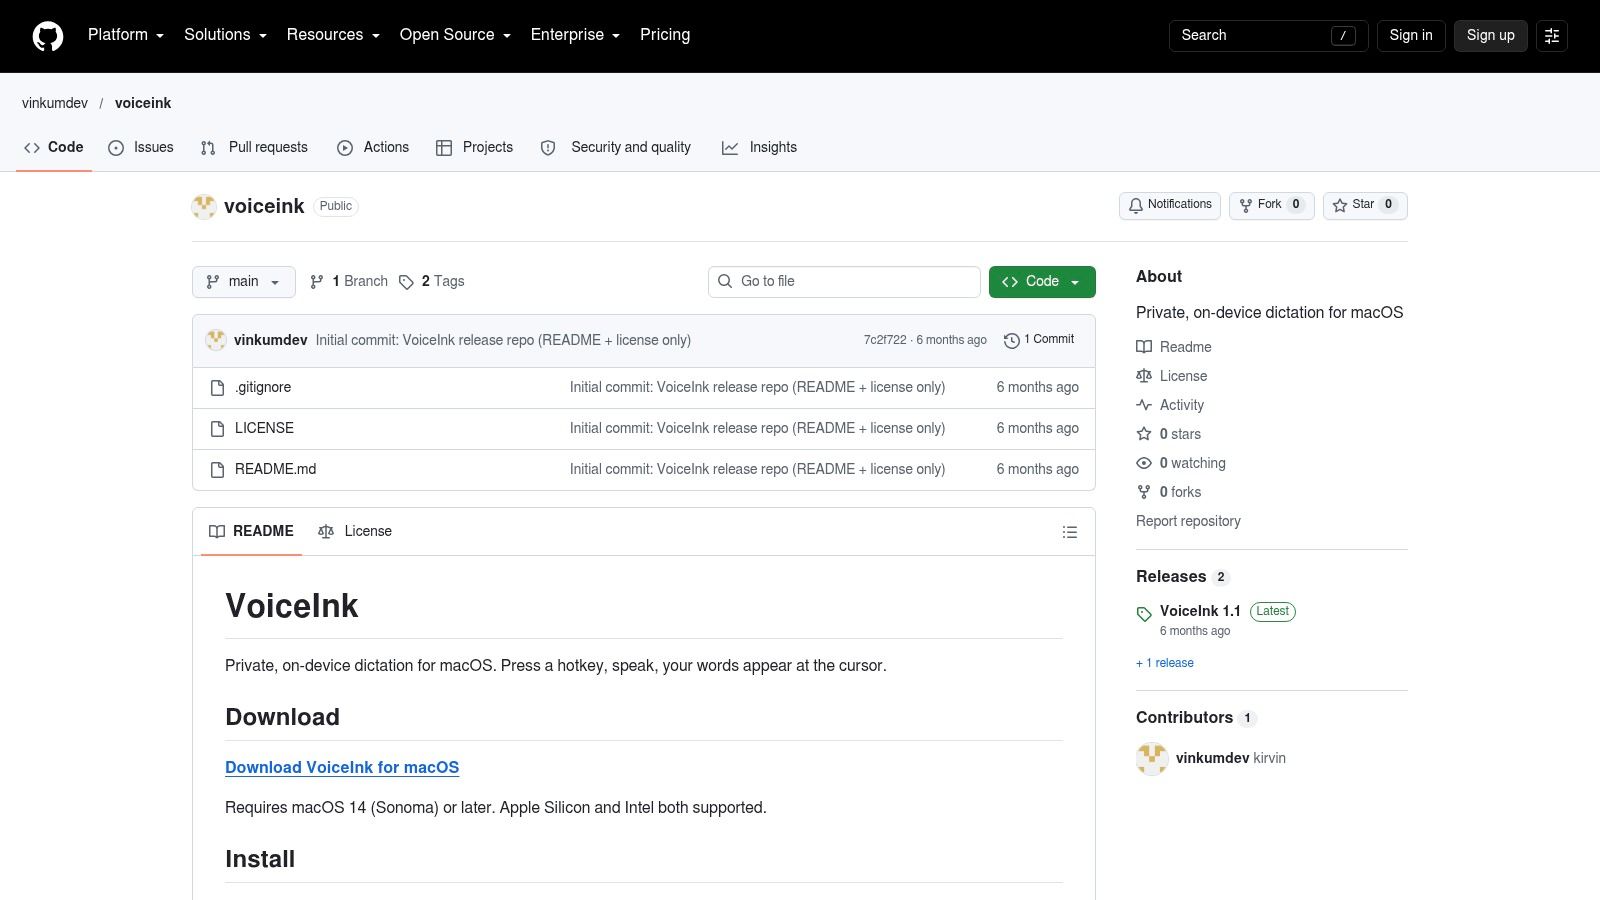Viewport: 1600px width, 900px height.
Task: Click the Notifications button
Action: tap(1170, 205)
